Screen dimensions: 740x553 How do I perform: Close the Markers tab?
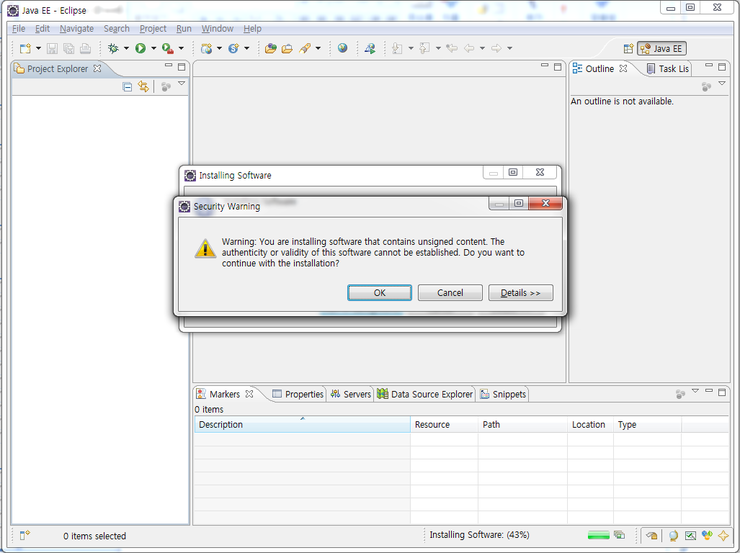[249, 394]
